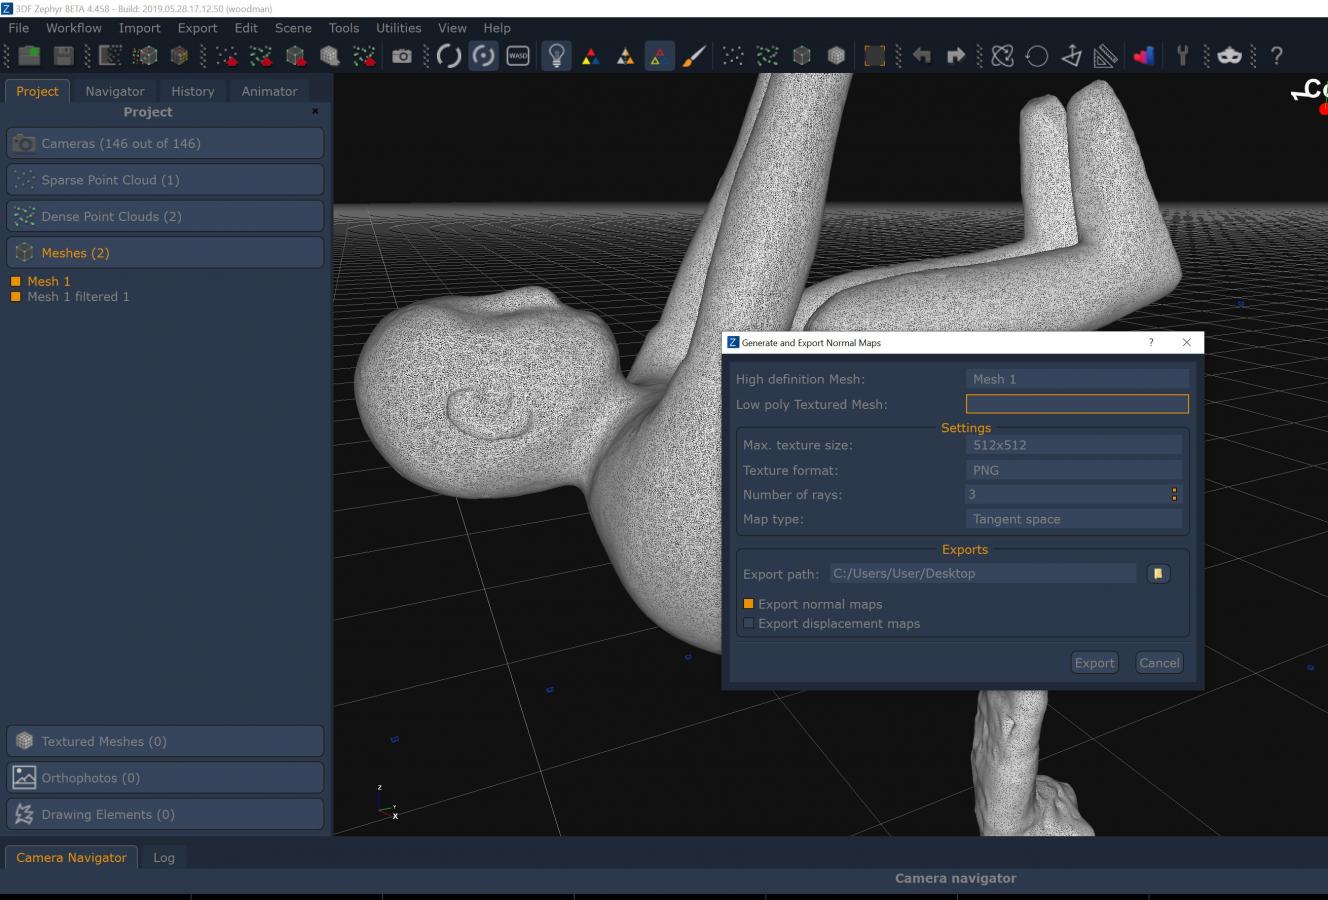This screenshot has width=1328, height=900.
Task: Enable Export displacement maps checkbox
Action: point(748,623)
